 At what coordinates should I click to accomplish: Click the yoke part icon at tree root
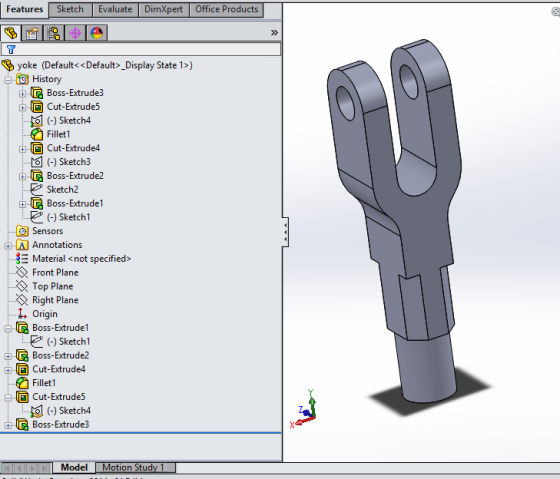coord(8,65)
